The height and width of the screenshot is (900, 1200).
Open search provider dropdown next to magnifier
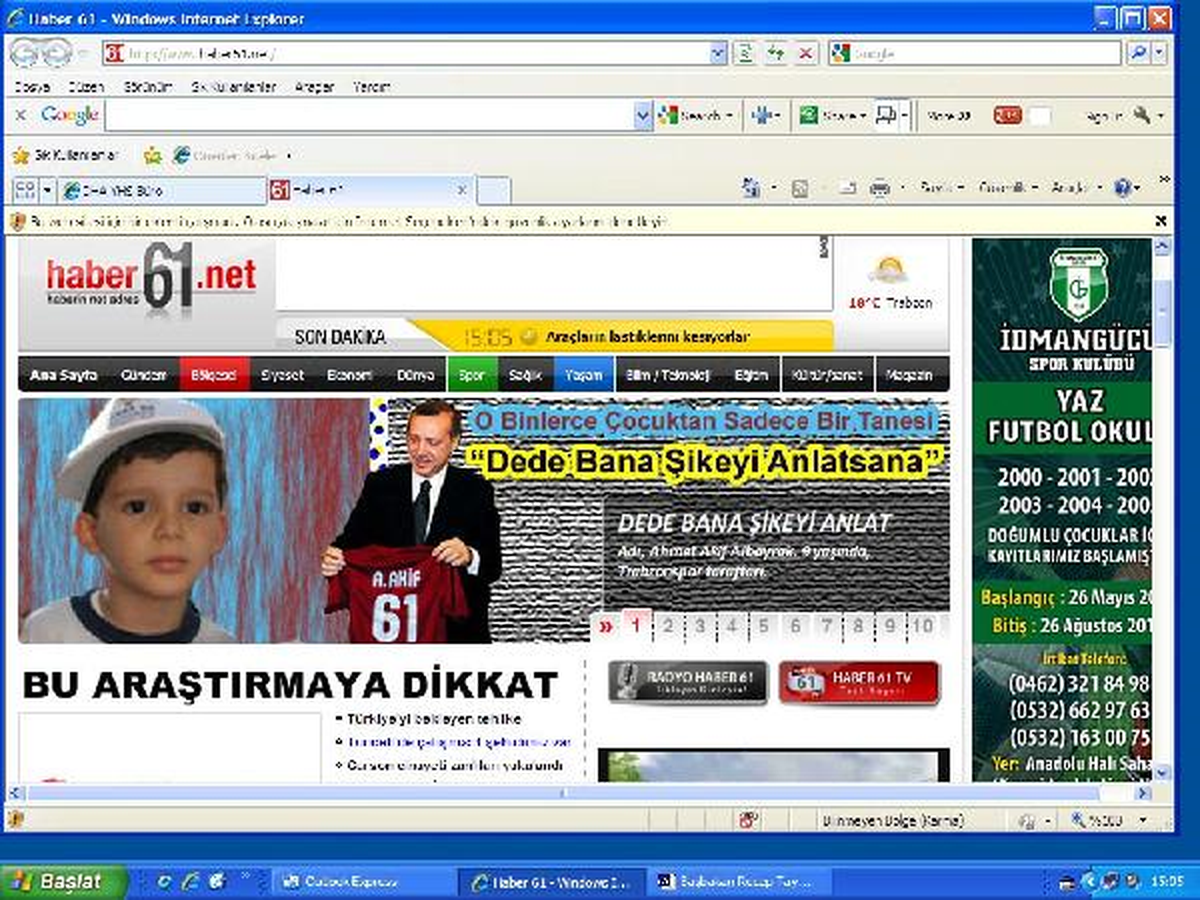pyautogui.click(x=1160, y=53)
